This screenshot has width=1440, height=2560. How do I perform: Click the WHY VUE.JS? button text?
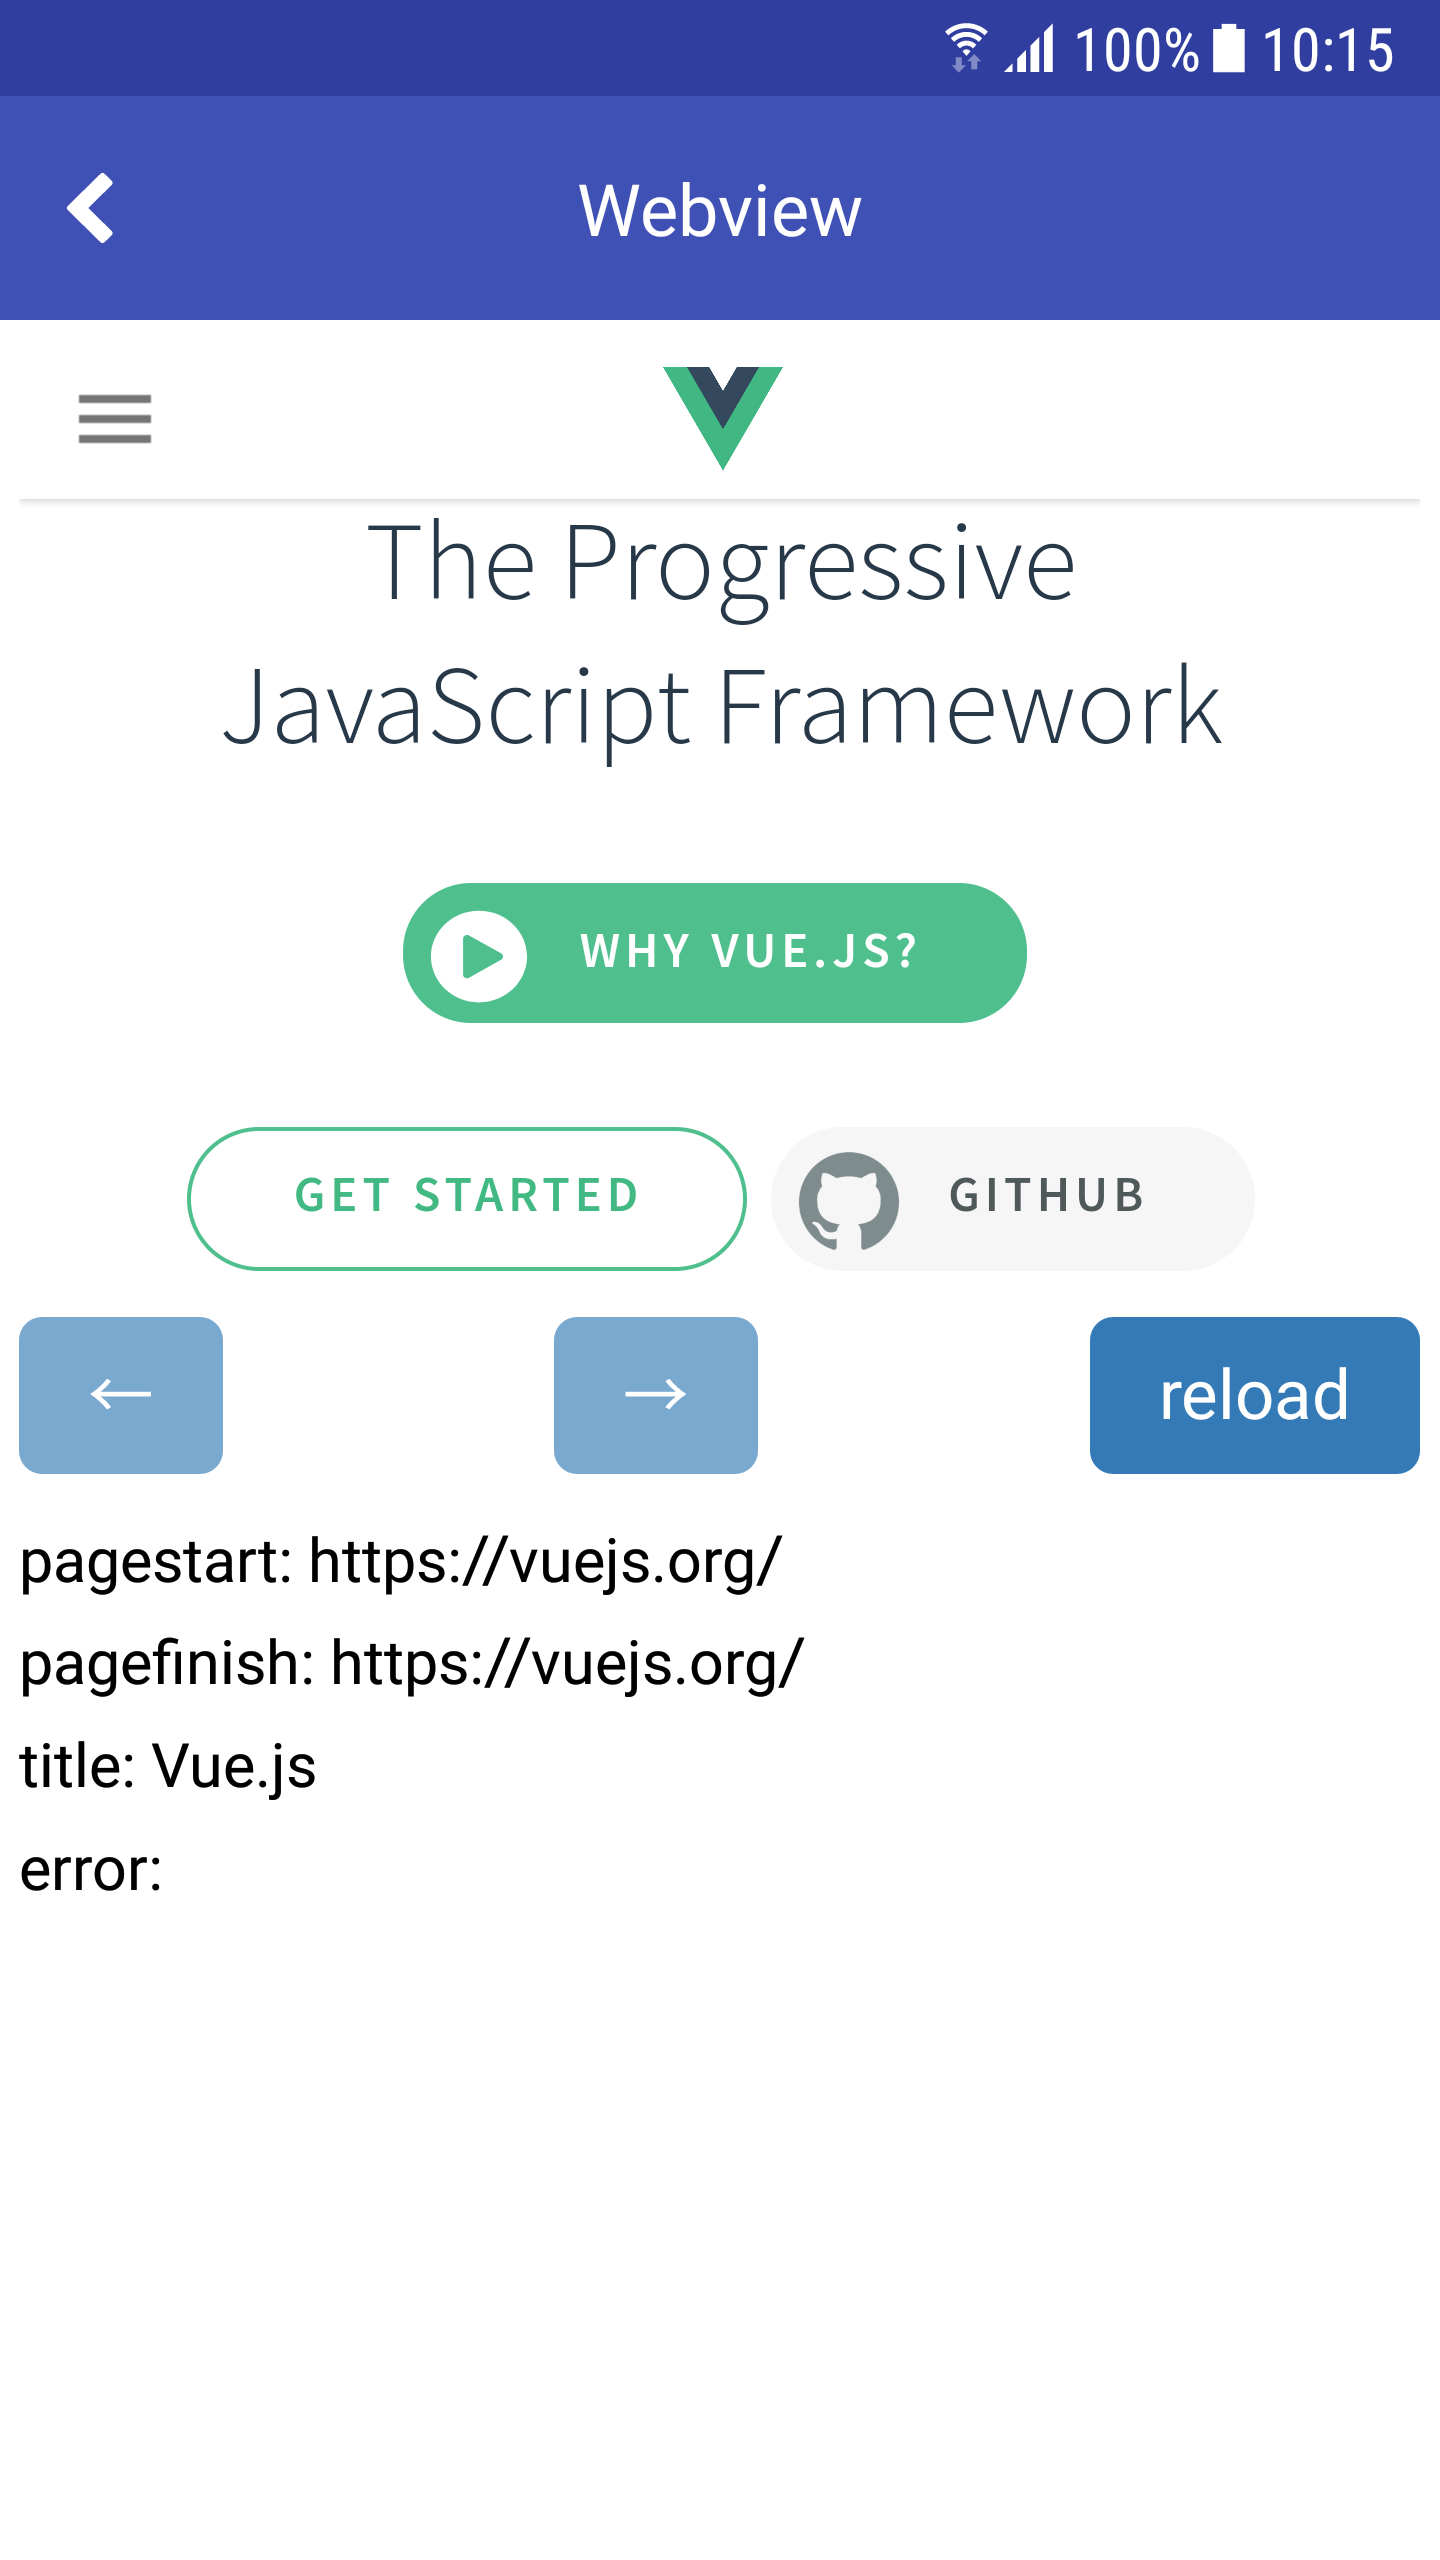click(748, 952)
